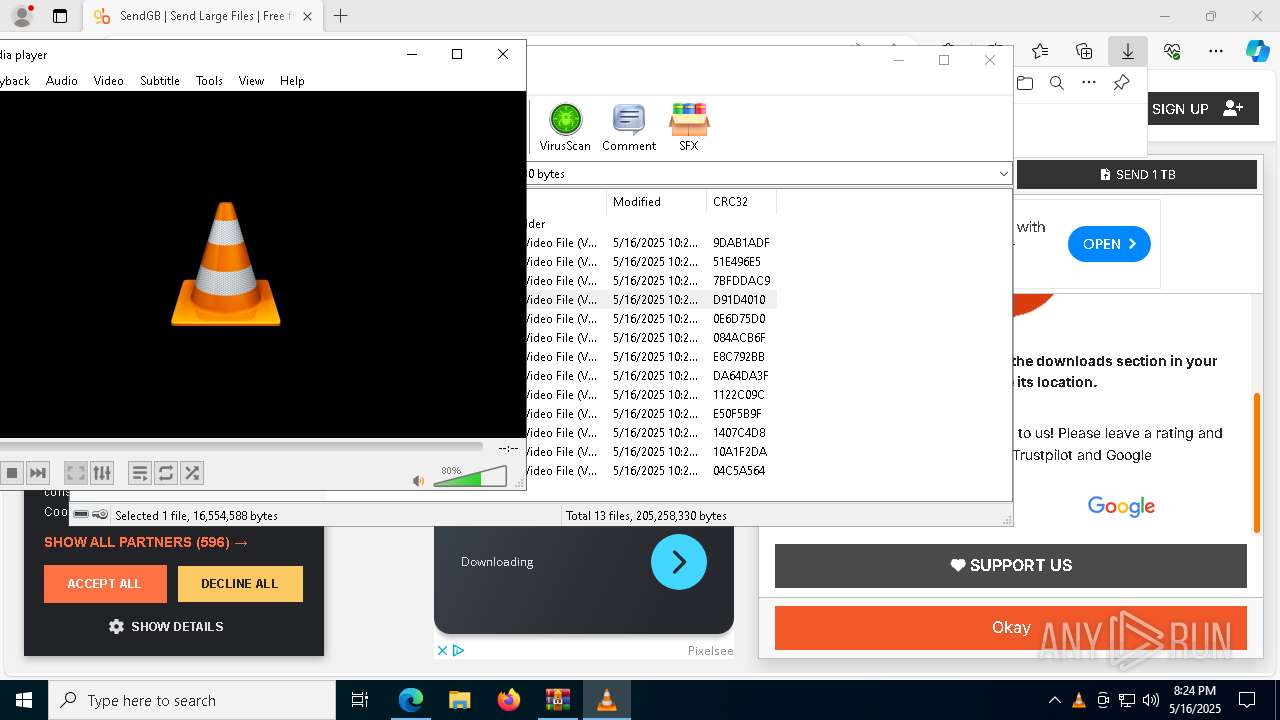This screenshot has width=1280, height=720.
Task: Sort WinRAR files by CRC32 column
Action: 741,202
